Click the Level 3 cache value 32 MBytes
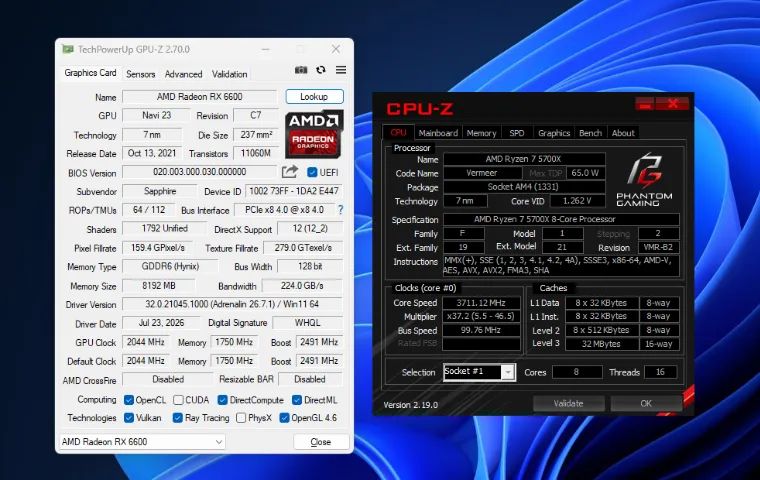Screen dimensions: 760x480 click(x=601, y=344)
